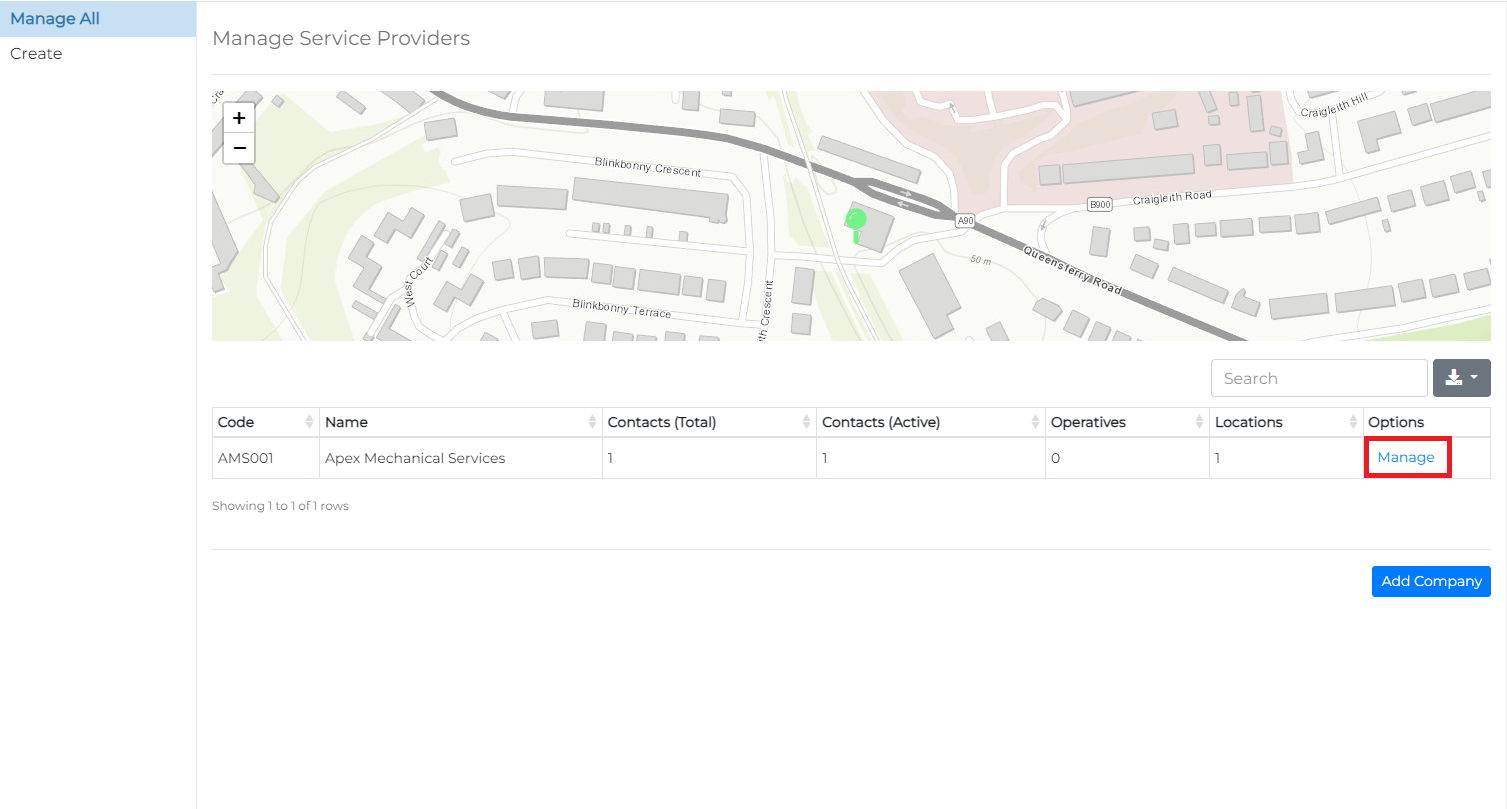The image size is (1507, 809).
Task: Sort by Operatives column
Action: pyautogui.click(x=1126, y=422)
